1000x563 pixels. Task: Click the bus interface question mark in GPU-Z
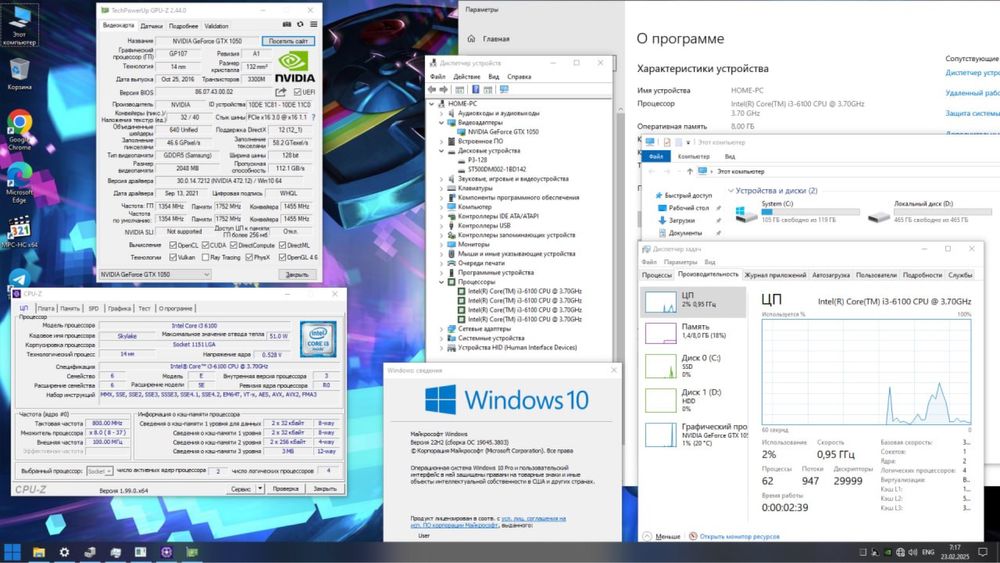(x=313, y=117)
